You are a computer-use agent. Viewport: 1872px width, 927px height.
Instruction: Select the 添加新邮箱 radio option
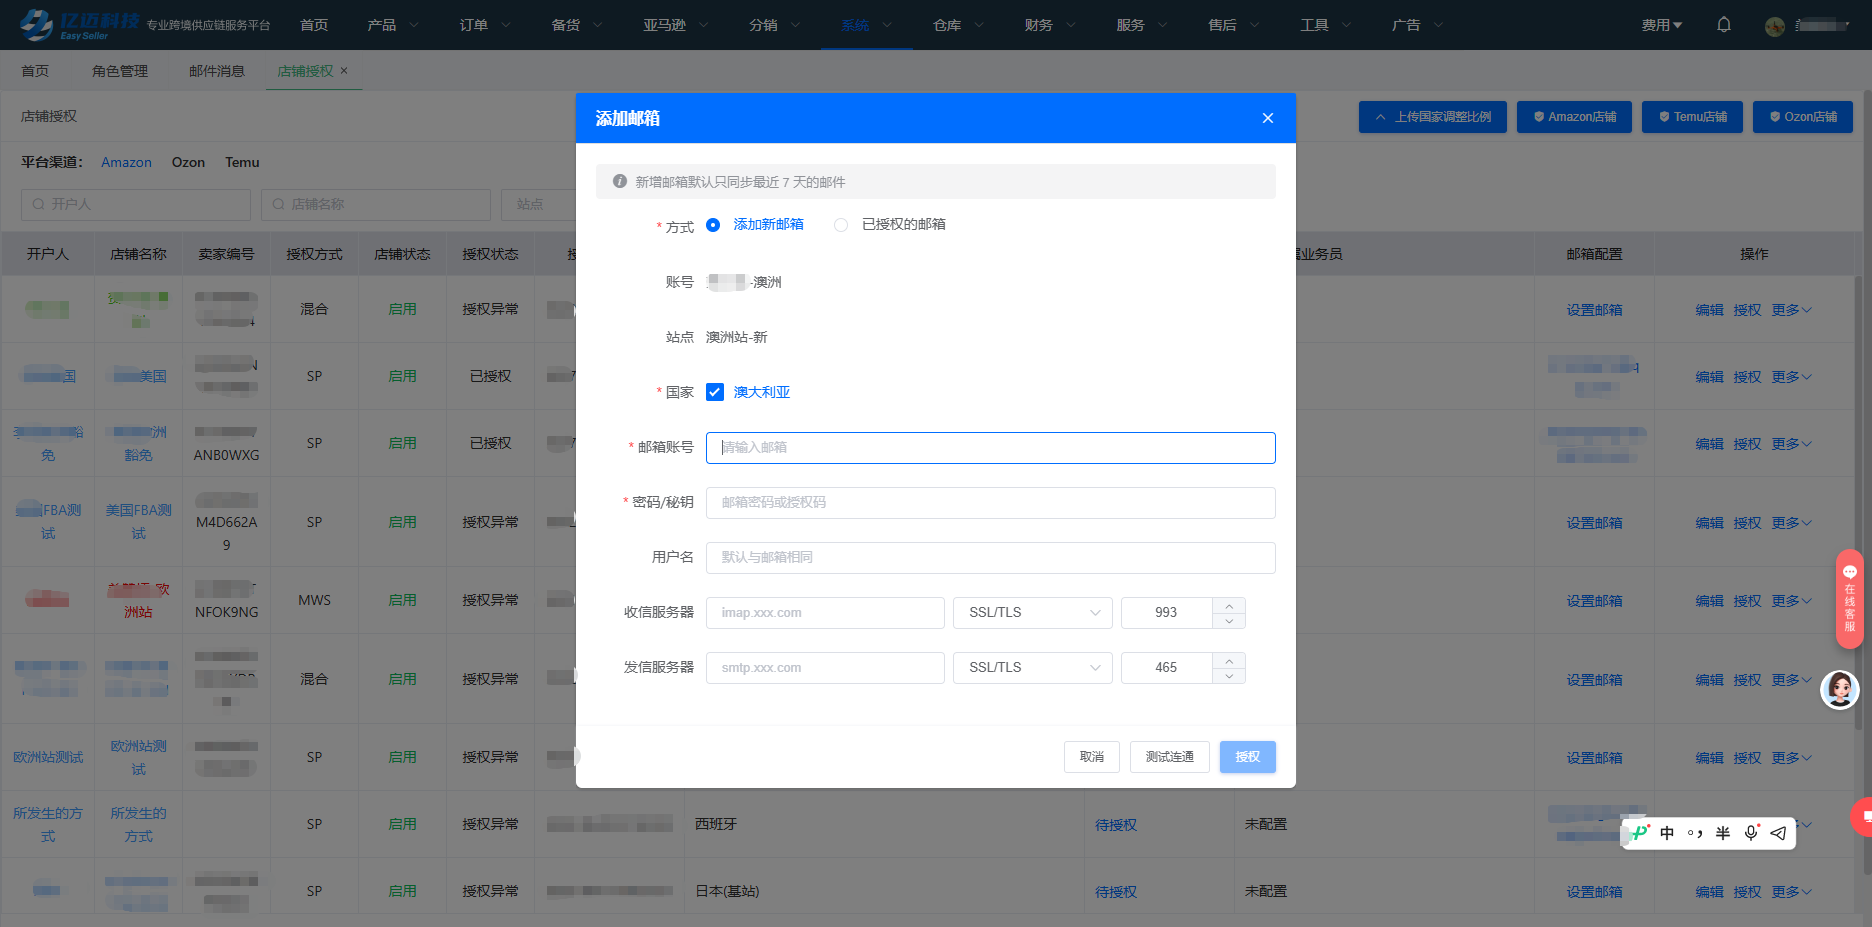point(713,225)
